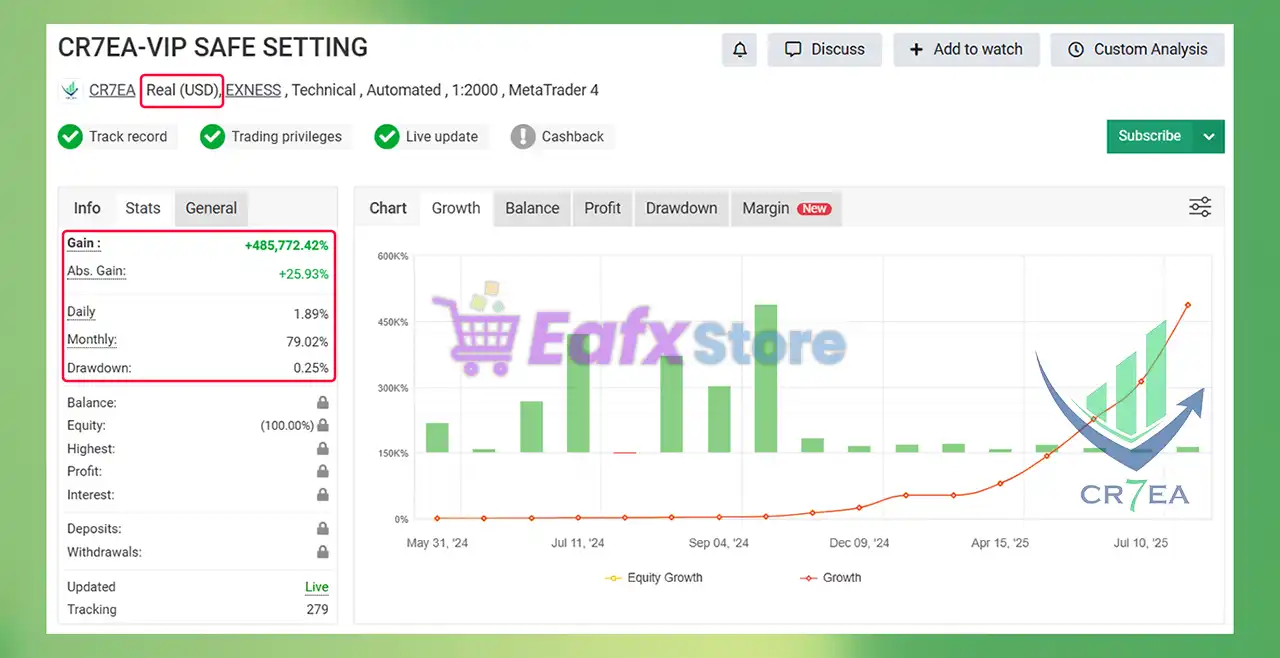Click the Deposits lock icon
Screen dimensions: 1280x658
pyautogui.click(x=323, y=528)
